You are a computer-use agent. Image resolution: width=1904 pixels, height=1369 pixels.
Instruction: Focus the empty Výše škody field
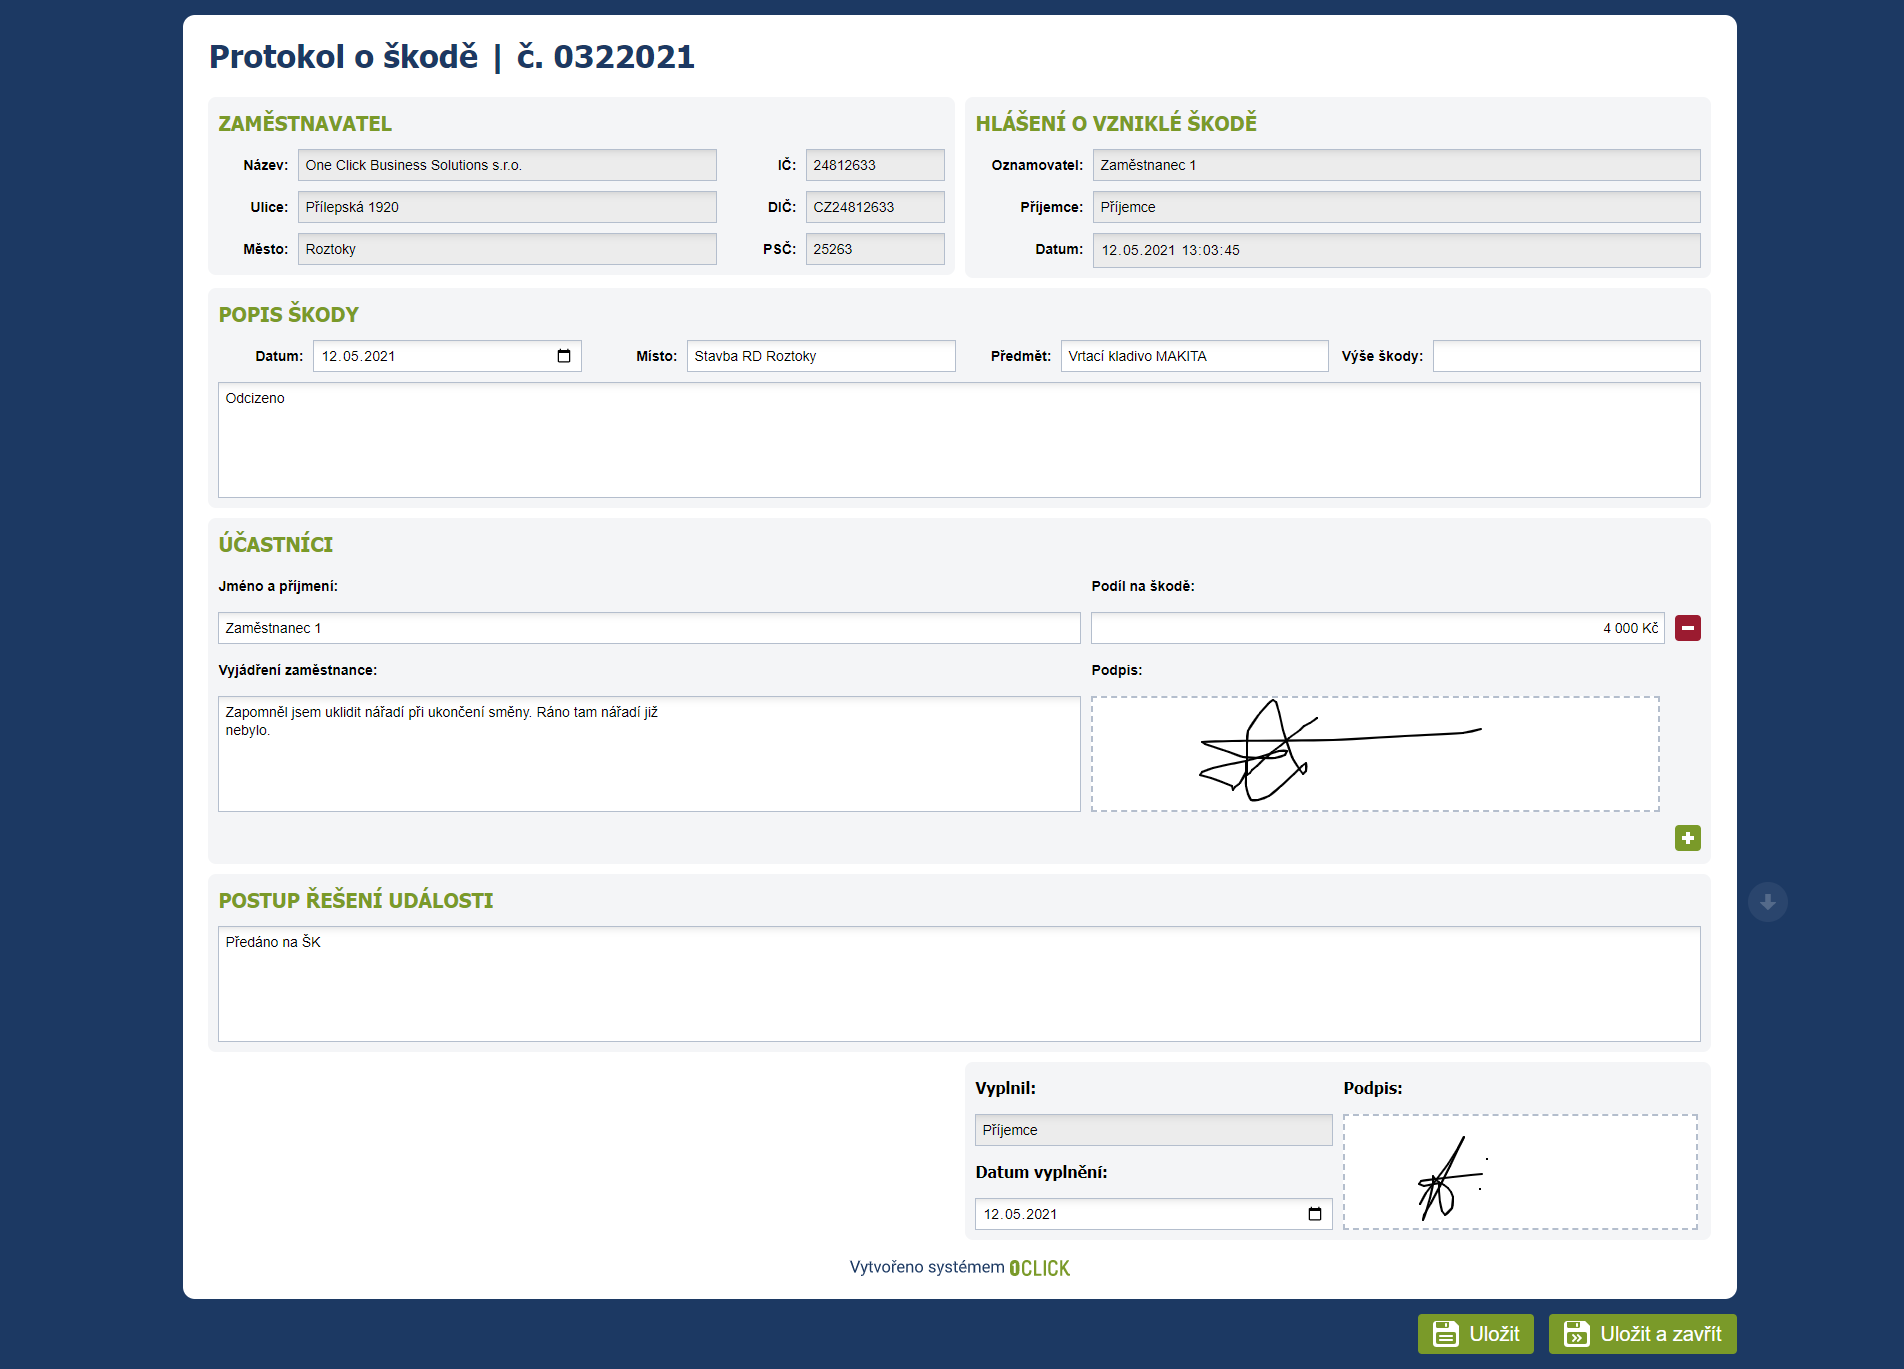pyautogui.click(x=1566, y=356)
